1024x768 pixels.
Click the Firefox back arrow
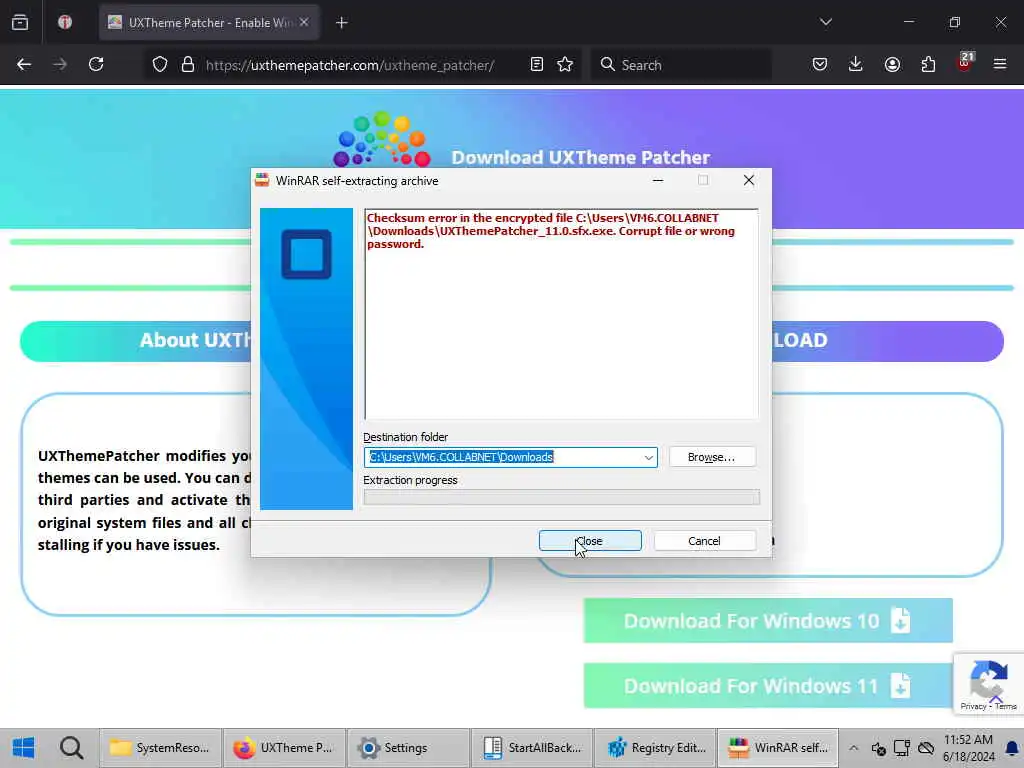[x=24, y=65]
